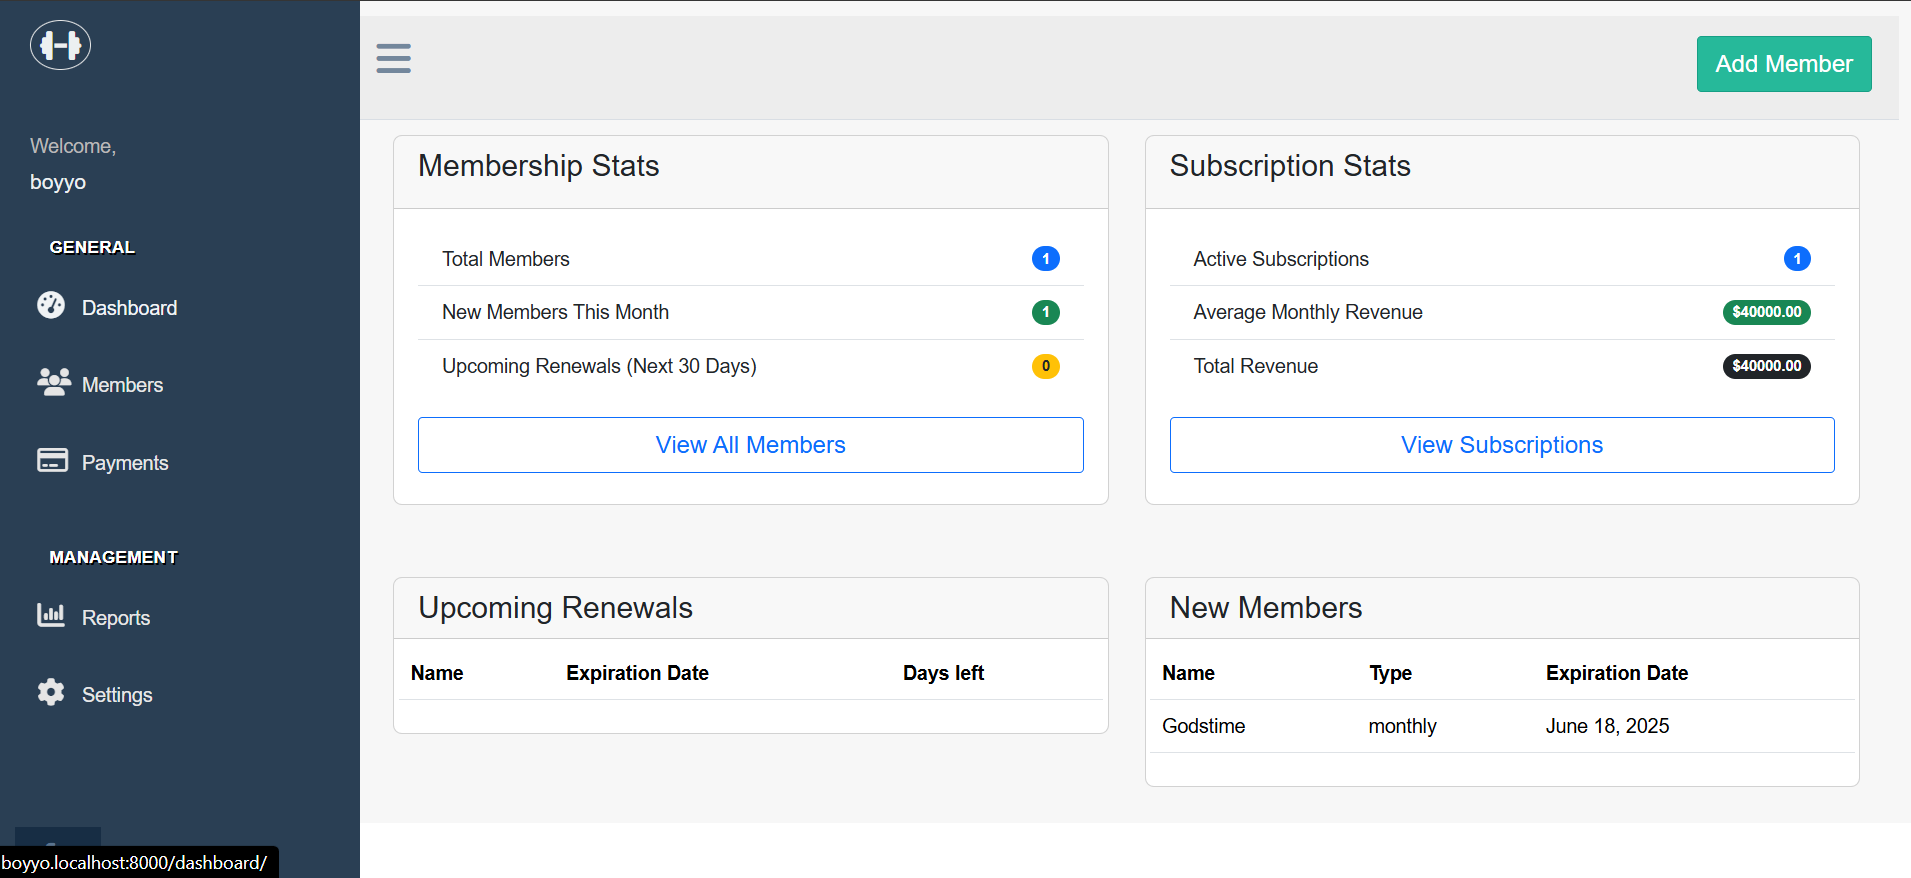This screenshot has height=878, width=1911.
Task: Click the Members group icon
Action: tap(54, 382)
